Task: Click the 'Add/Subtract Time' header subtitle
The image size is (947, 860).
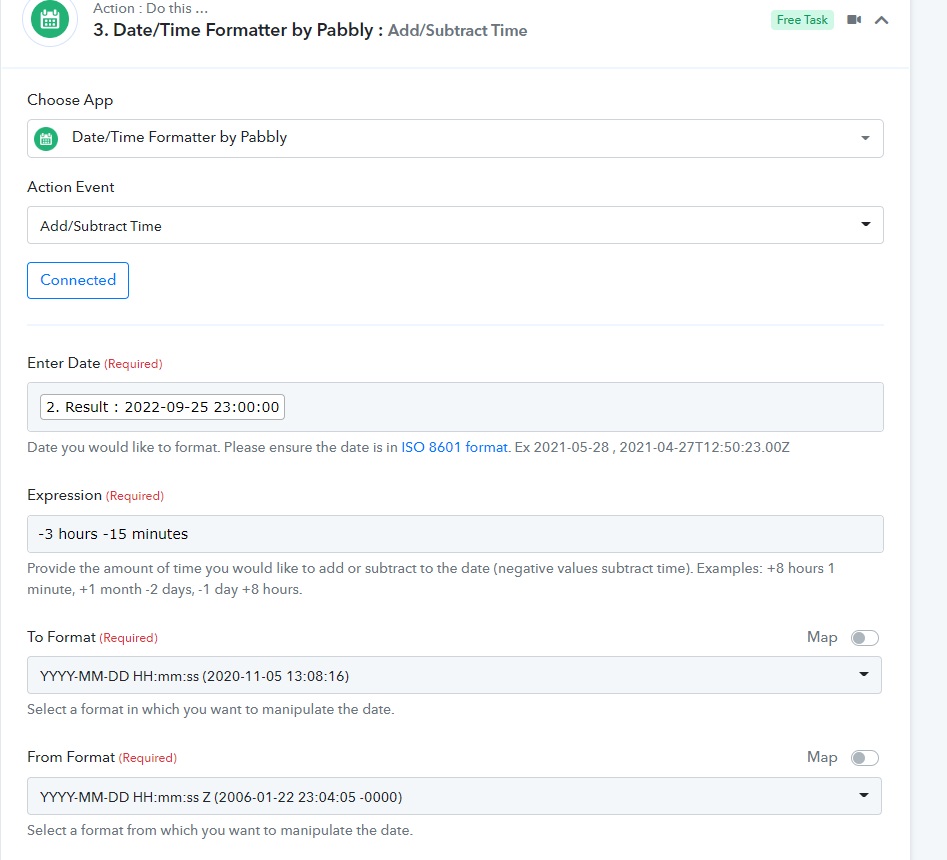Action: click(457, 31)
